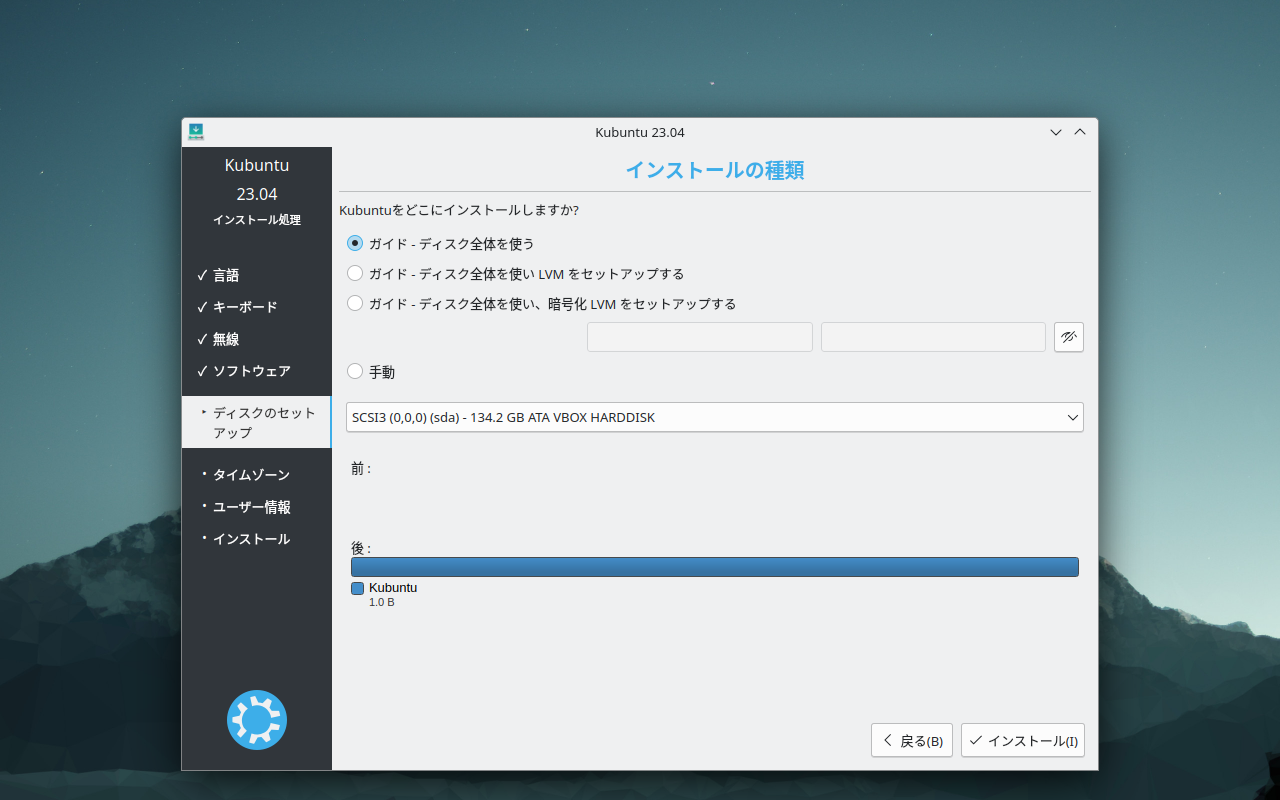Click the インストール処理 sidebar heading
1280x800 pixels.
point(257,220)
